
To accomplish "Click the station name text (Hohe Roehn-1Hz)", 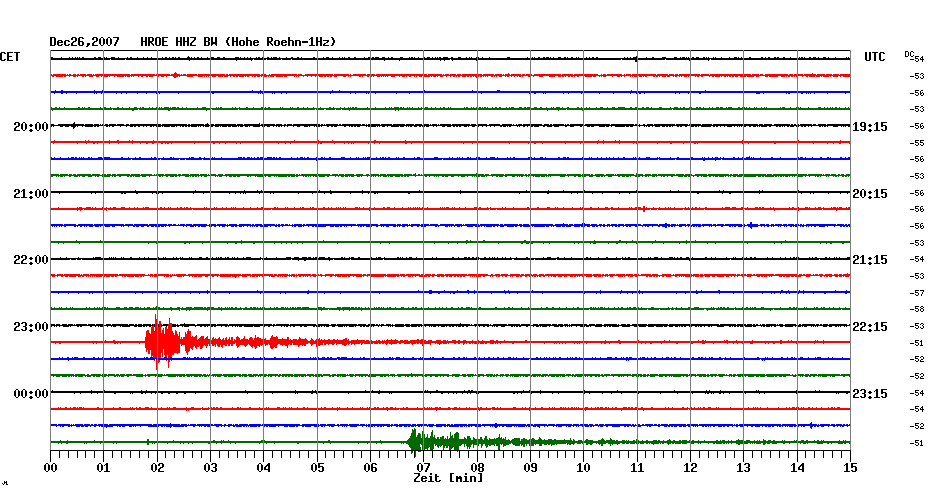I will click(281, 42).
